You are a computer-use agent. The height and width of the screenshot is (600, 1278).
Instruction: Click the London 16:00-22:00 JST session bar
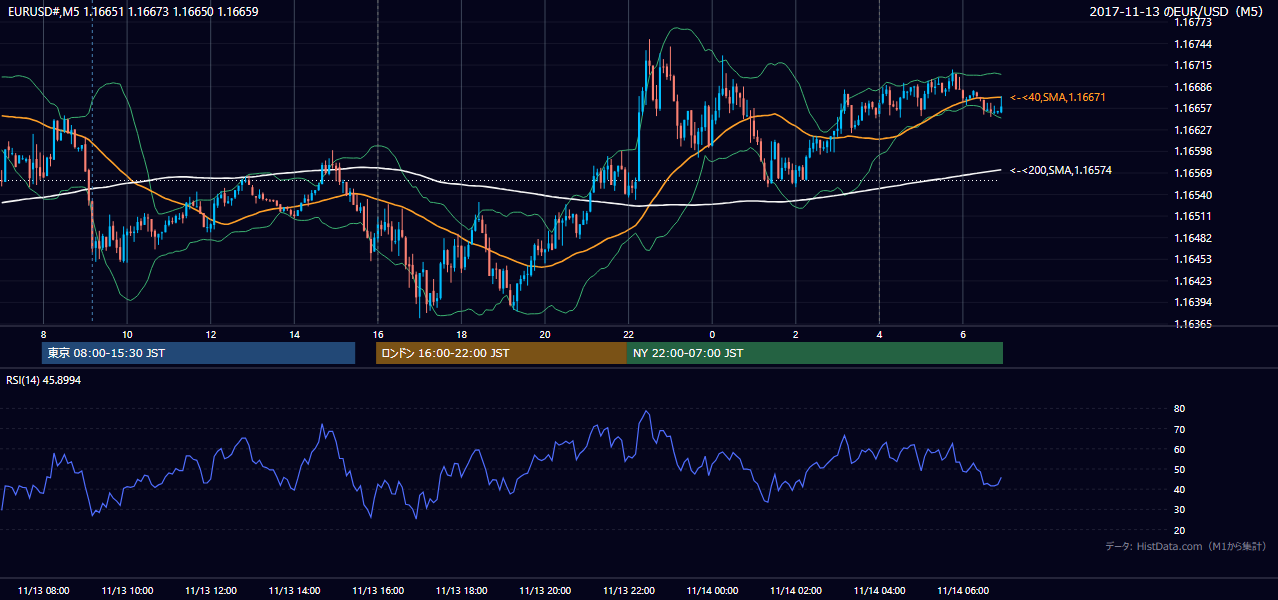click(x=501, y=353)
